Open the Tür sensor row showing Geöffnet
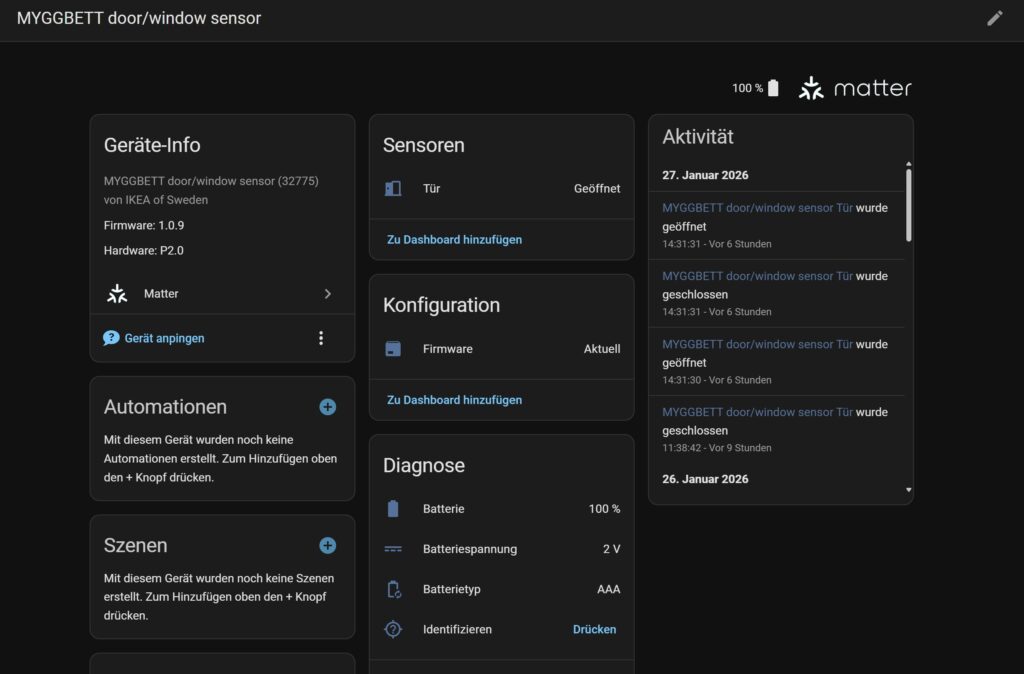Screen dimensions: 1024x674 (x=501, y=188)
